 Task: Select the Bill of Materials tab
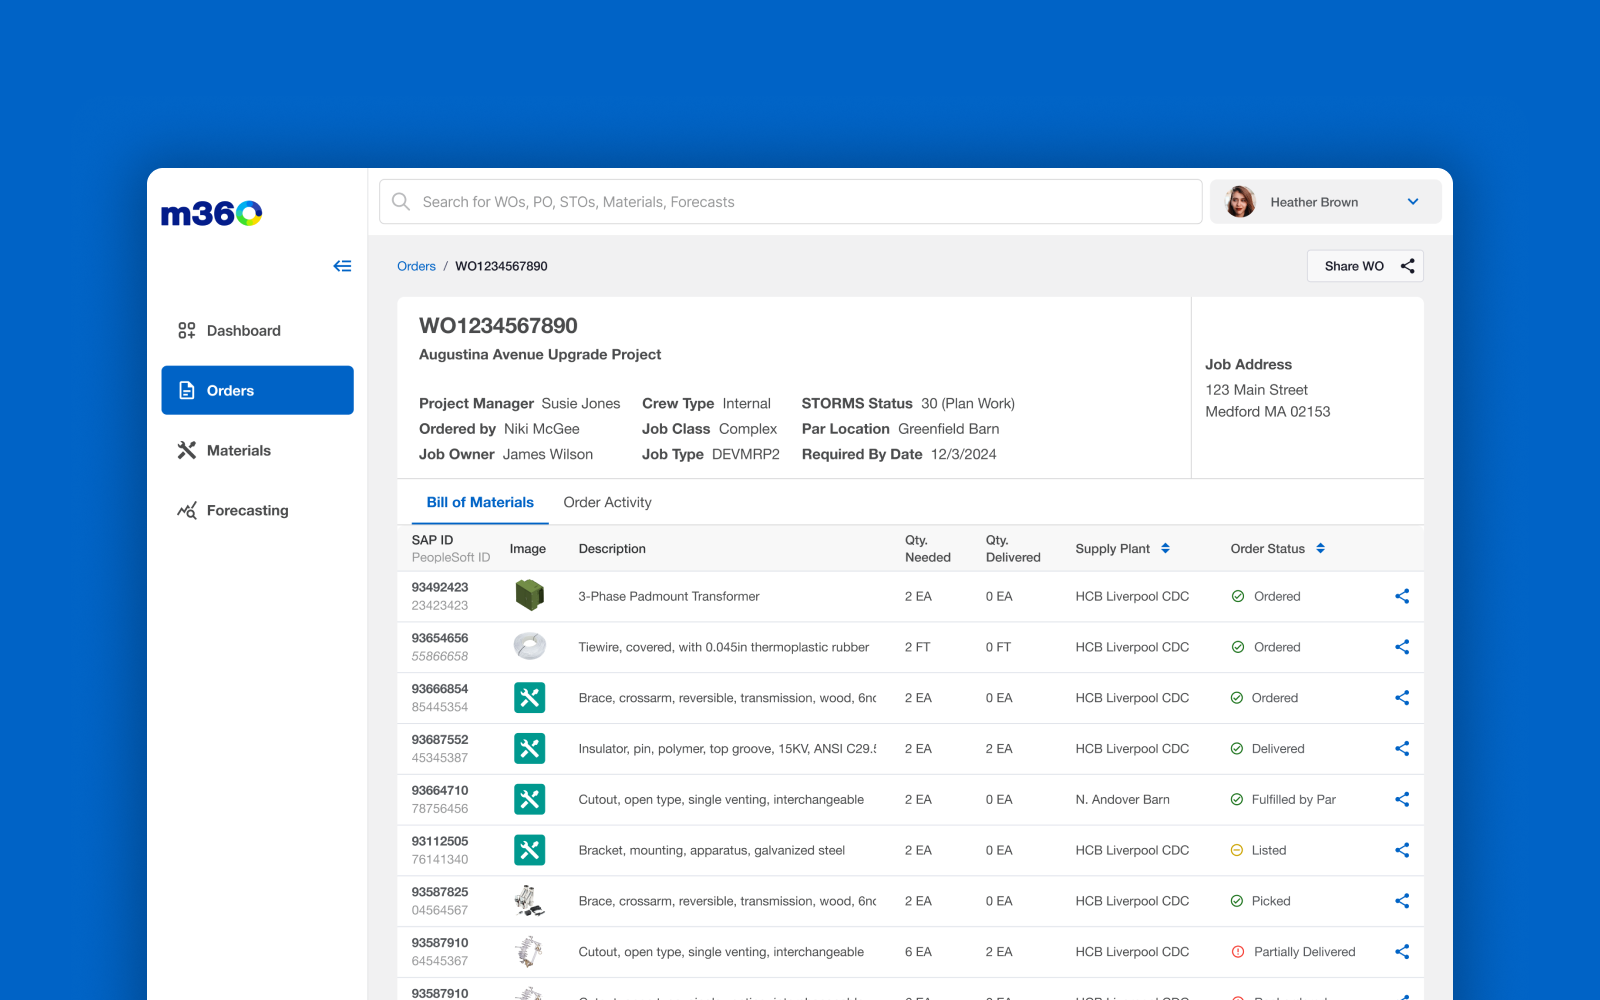point(480,502)
